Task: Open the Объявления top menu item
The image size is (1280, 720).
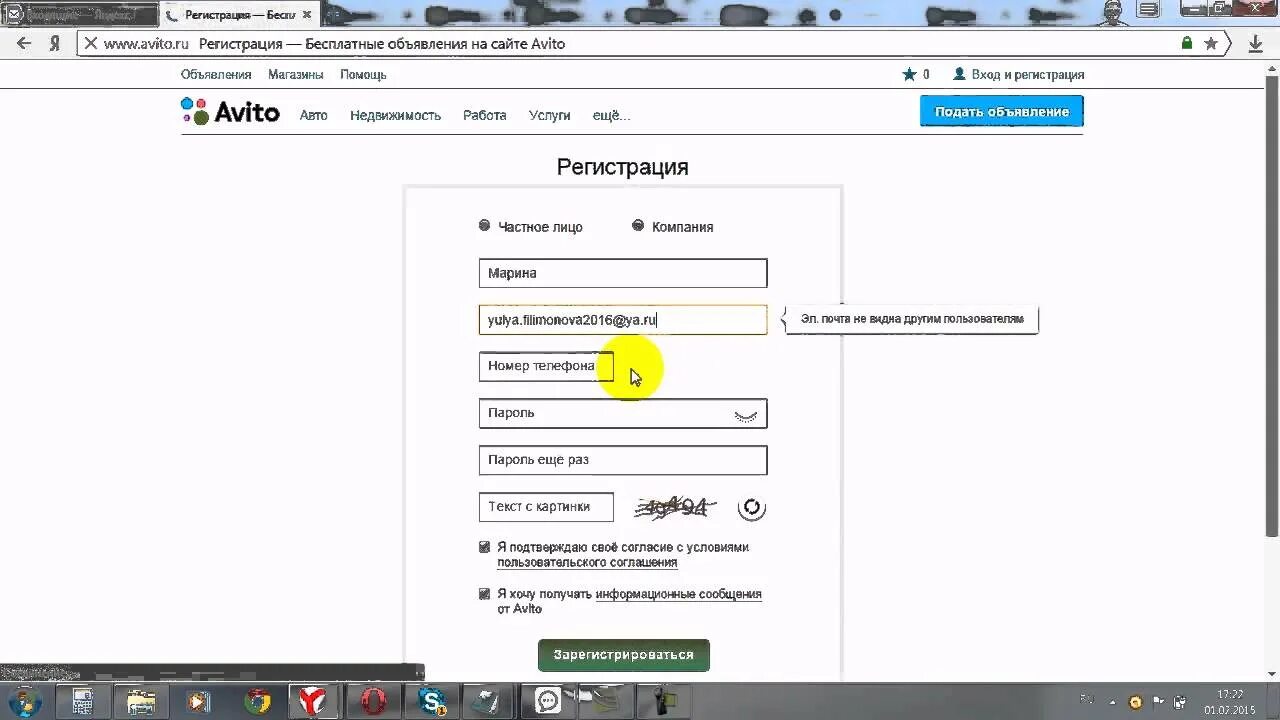Action: [x=216, y=75]
